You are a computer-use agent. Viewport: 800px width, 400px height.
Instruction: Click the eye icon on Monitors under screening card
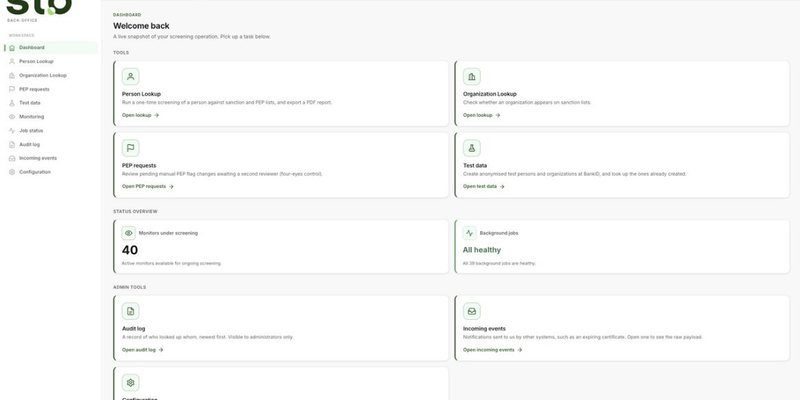[x=129, y=233]
